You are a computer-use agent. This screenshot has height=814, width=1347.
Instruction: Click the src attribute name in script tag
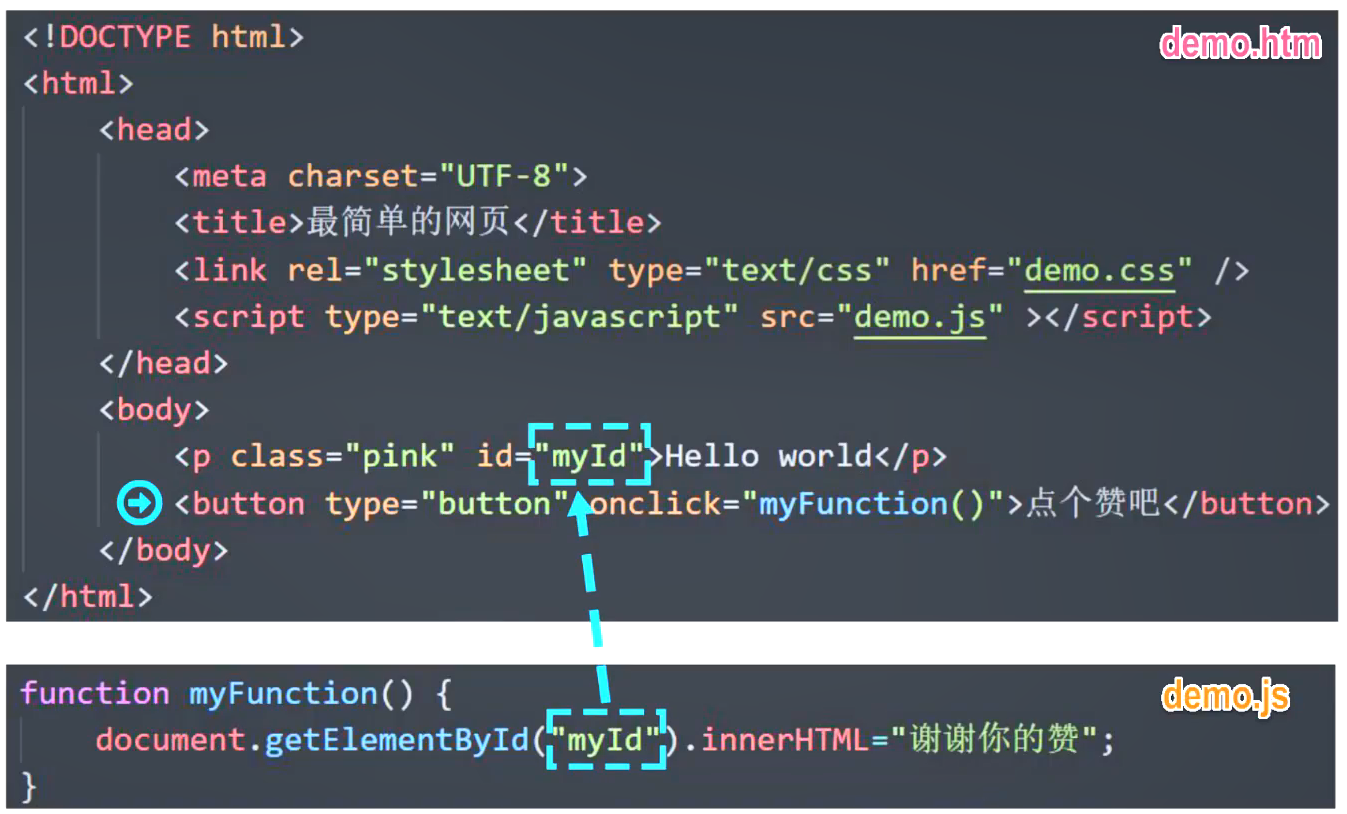[787, 317]
